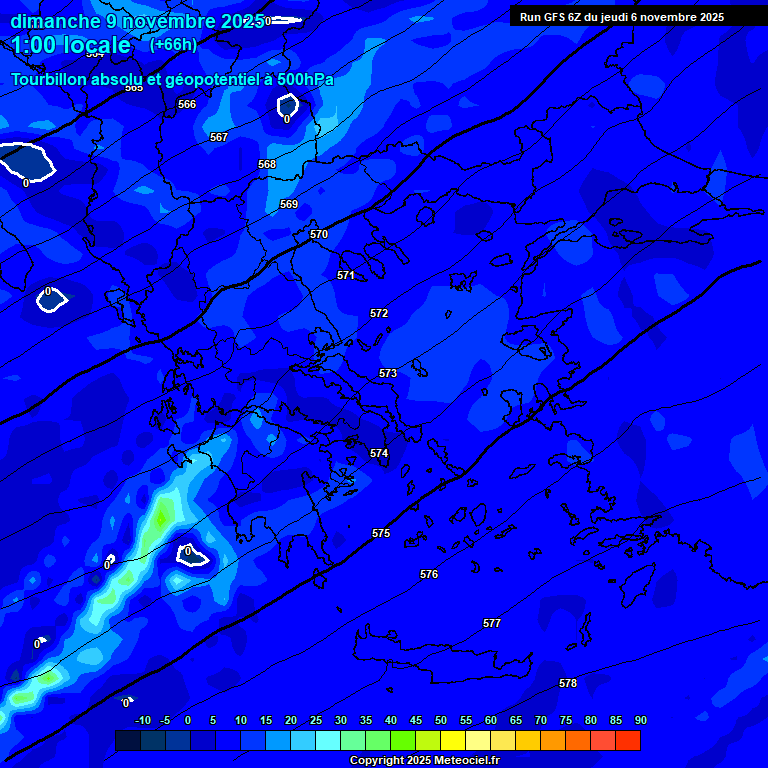Click the Copyright 2025 Meteociel.fr text
This screenshot has height=768, width=768.
424,761
